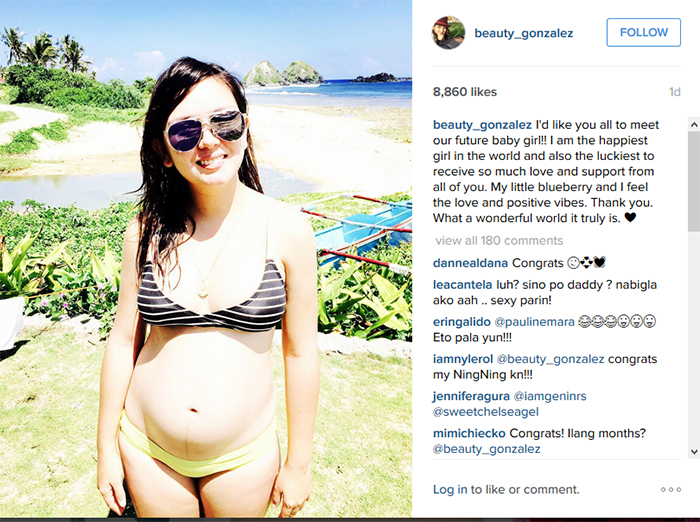Click the scrollbar up arrow
The image size is (700, 522).
point(694,124)
